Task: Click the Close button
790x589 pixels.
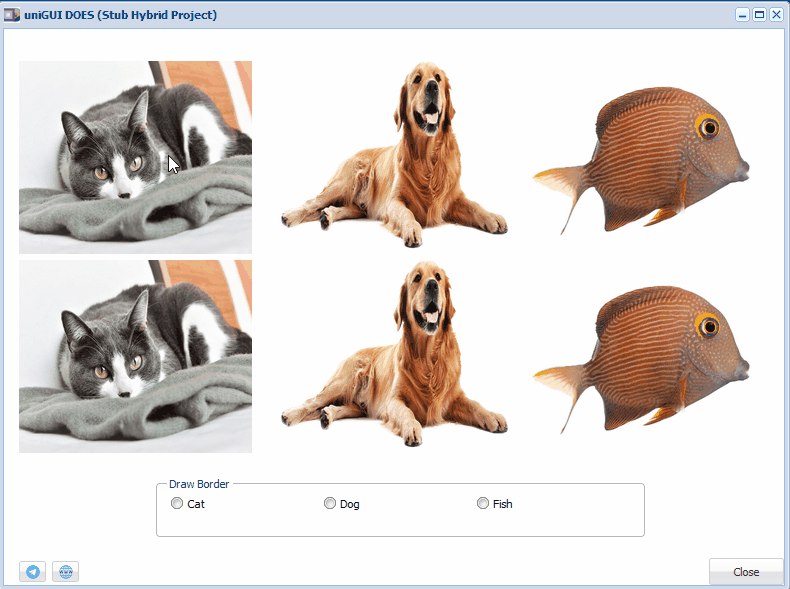Action: tap(746, 572)
